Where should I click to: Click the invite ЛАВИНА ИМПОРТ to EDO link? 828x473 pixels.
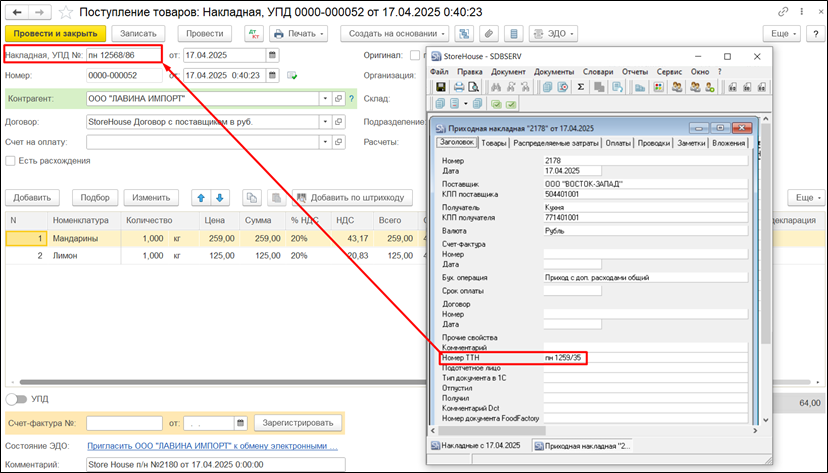[x=210, y=445]
